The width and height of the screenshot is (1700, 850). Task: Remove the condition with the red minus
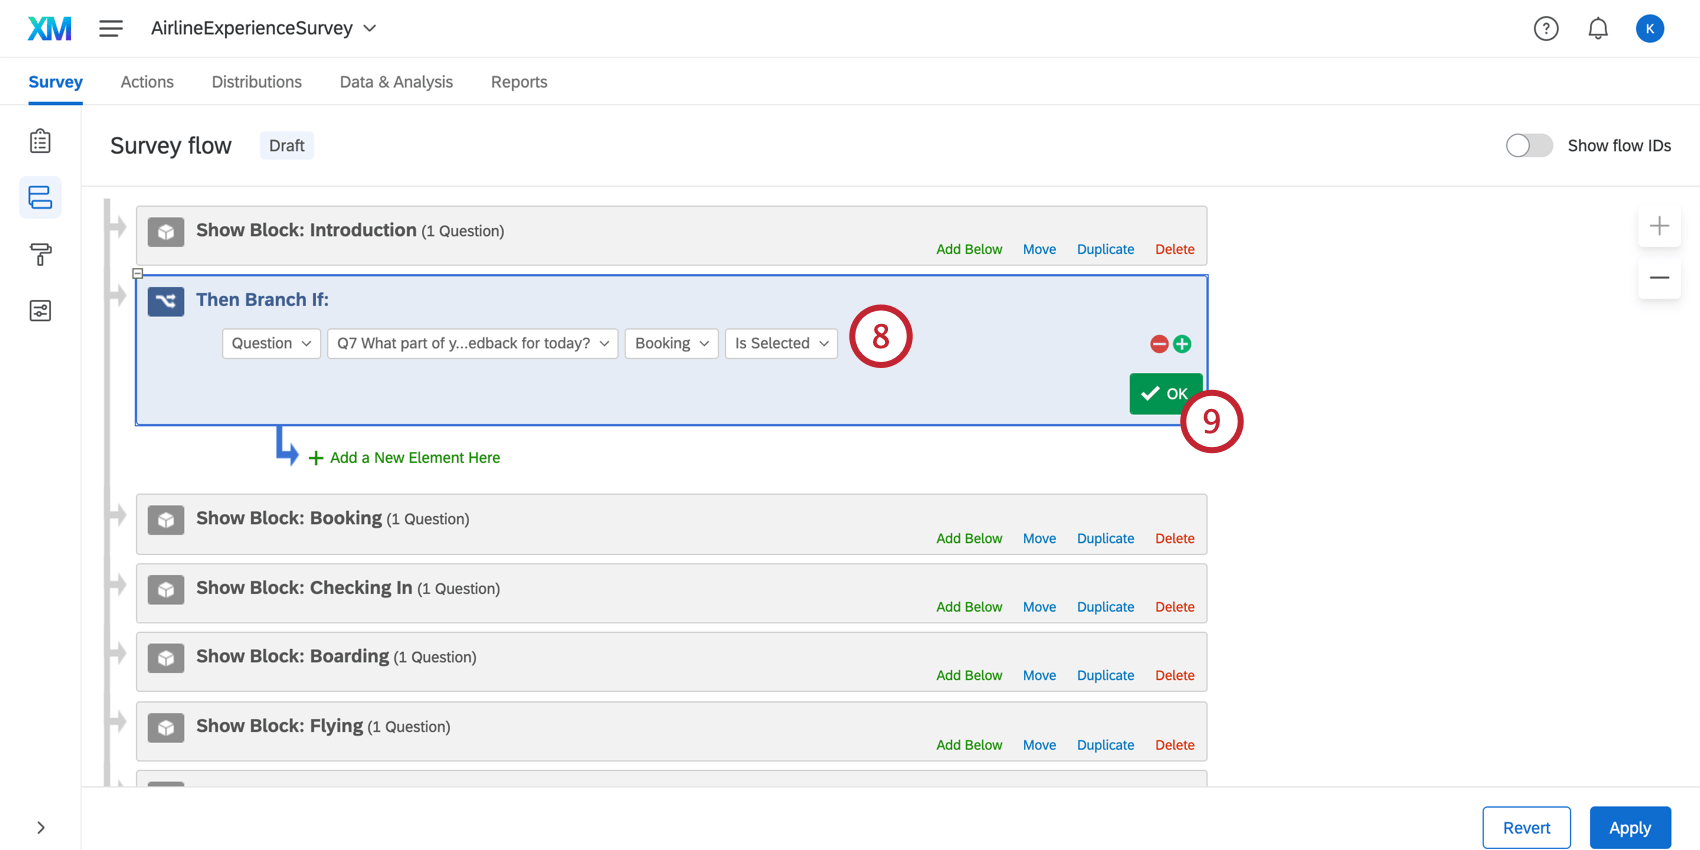(x=1159, y=344)
